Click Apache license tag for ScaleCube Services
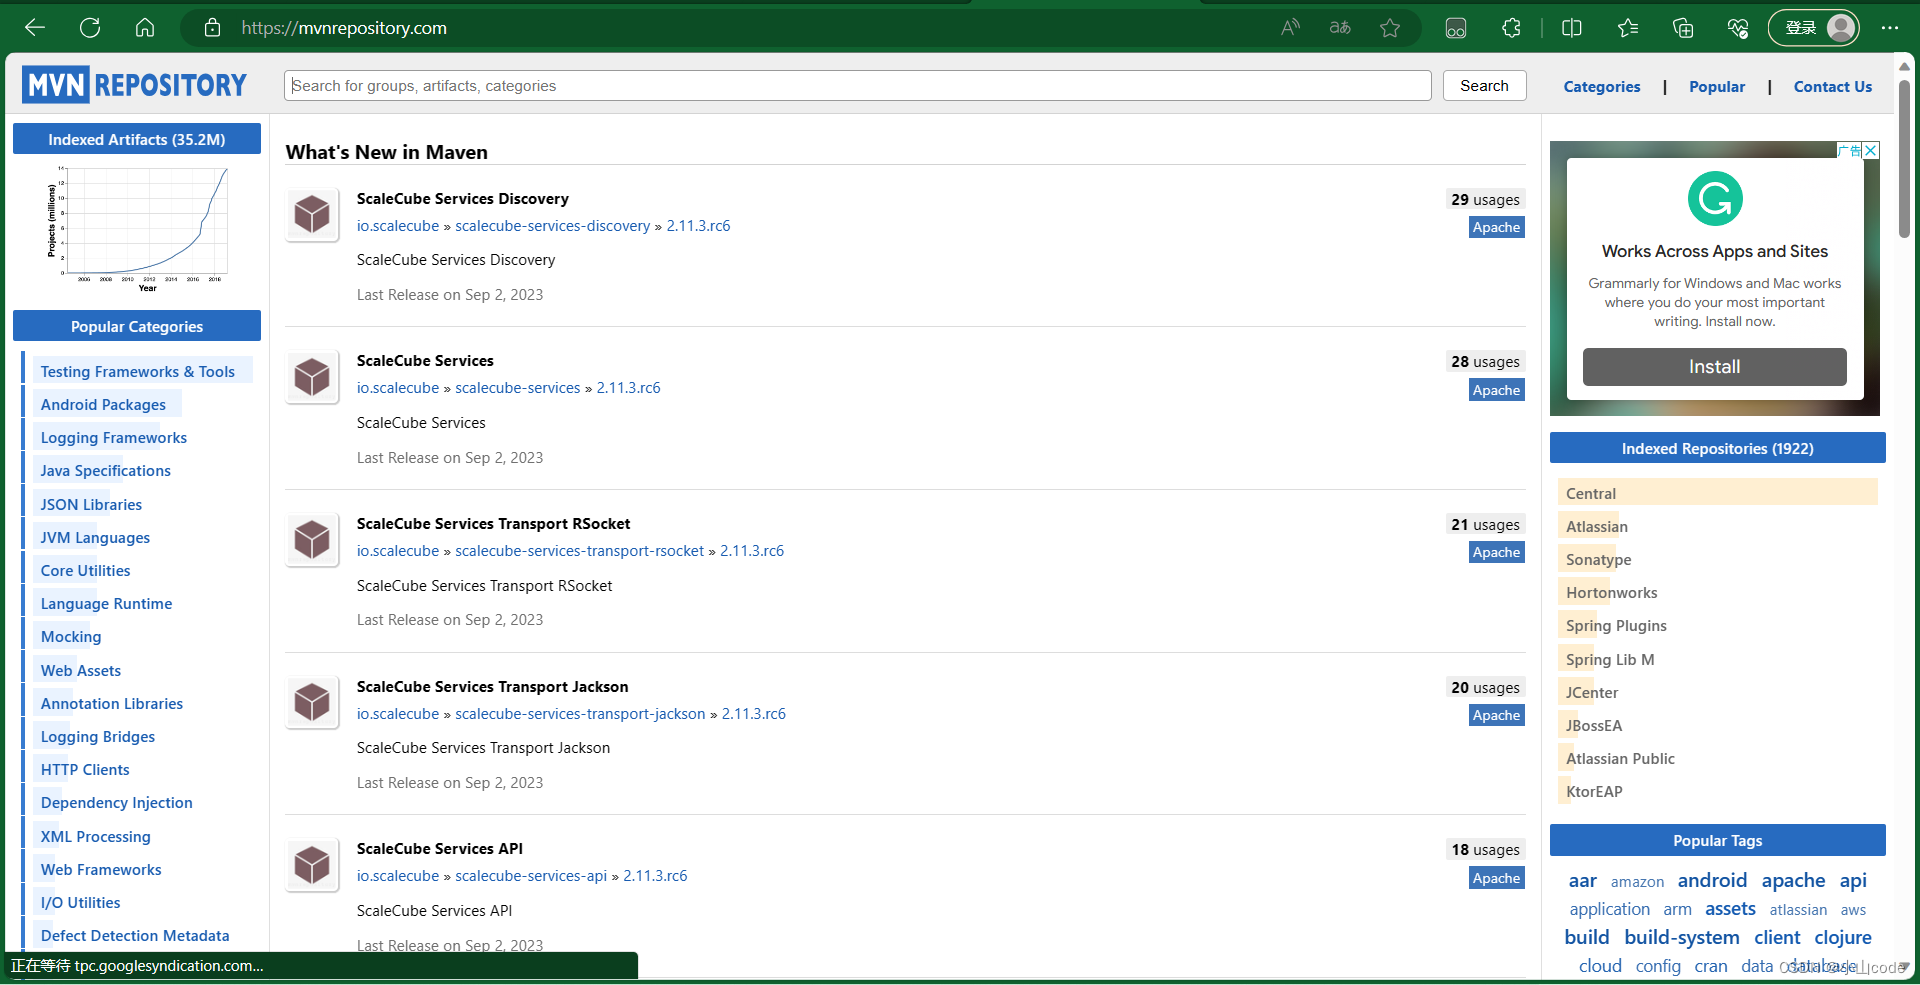The height and width of the screenshot is (985, 1920). (1496, 390)
